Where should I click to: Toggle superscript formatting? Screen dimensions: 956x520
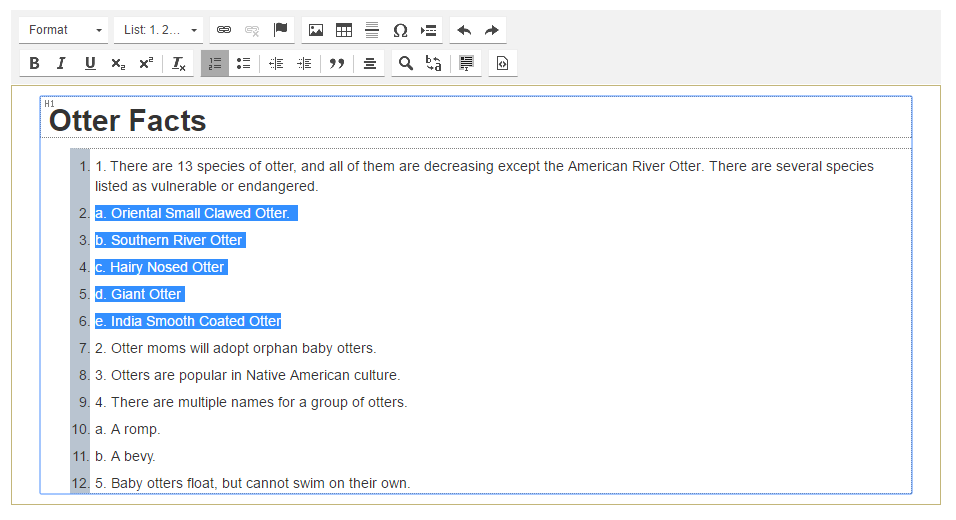[146, 63]
